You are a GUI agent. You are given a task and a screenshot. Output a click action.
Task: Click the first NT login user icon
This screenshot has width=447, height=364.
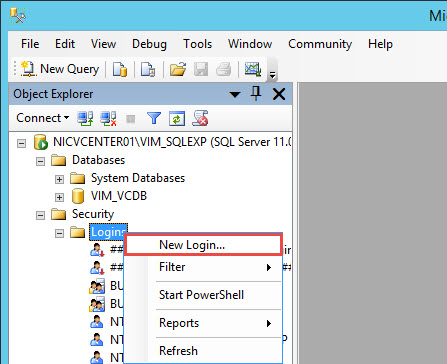97,322
